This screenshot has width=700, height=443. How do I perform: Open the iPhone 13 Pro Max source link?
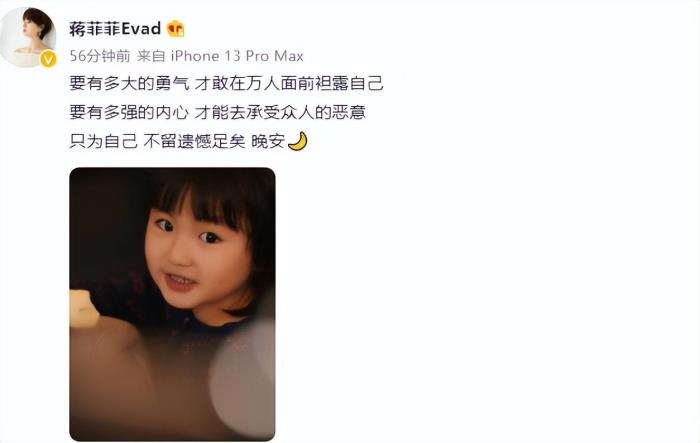pos(237,56)
